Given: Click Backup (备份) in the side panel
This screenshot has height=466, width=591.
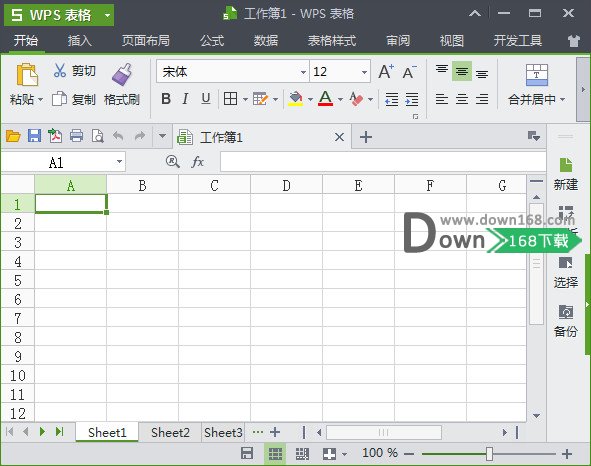Looking at the screenshot, I should 565,321.
